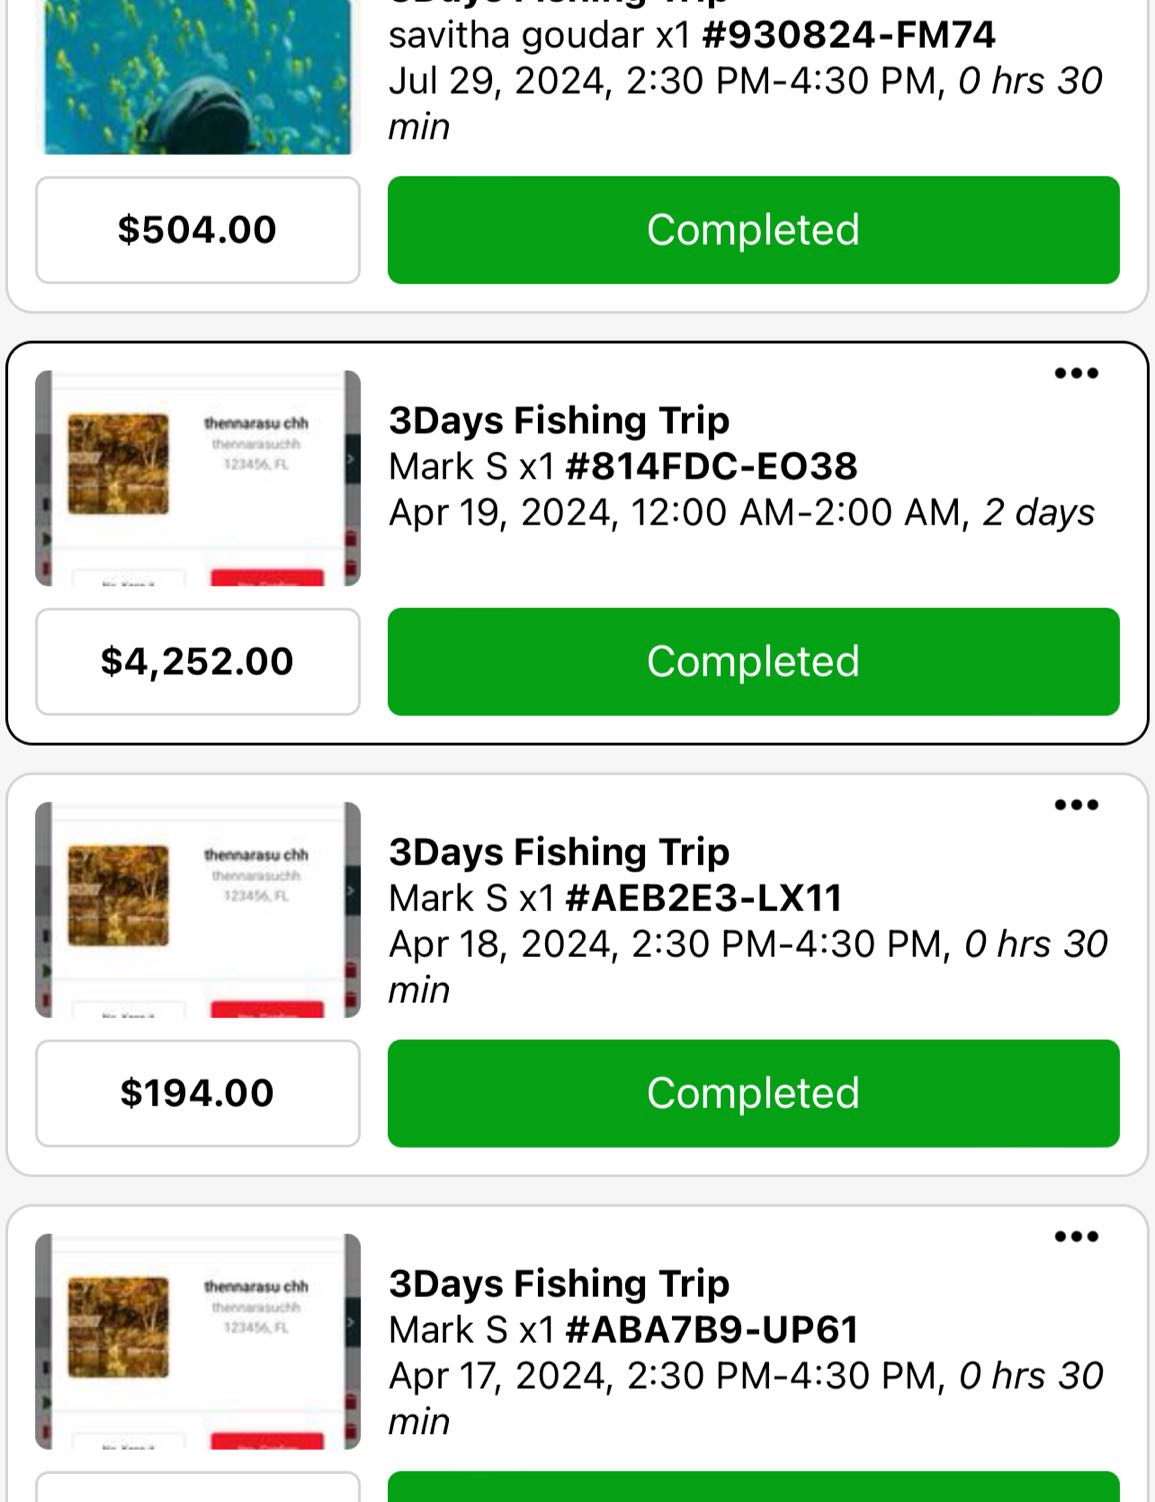
Task: Click the Apr 18, 2024 date line
Action: [747, 945]
